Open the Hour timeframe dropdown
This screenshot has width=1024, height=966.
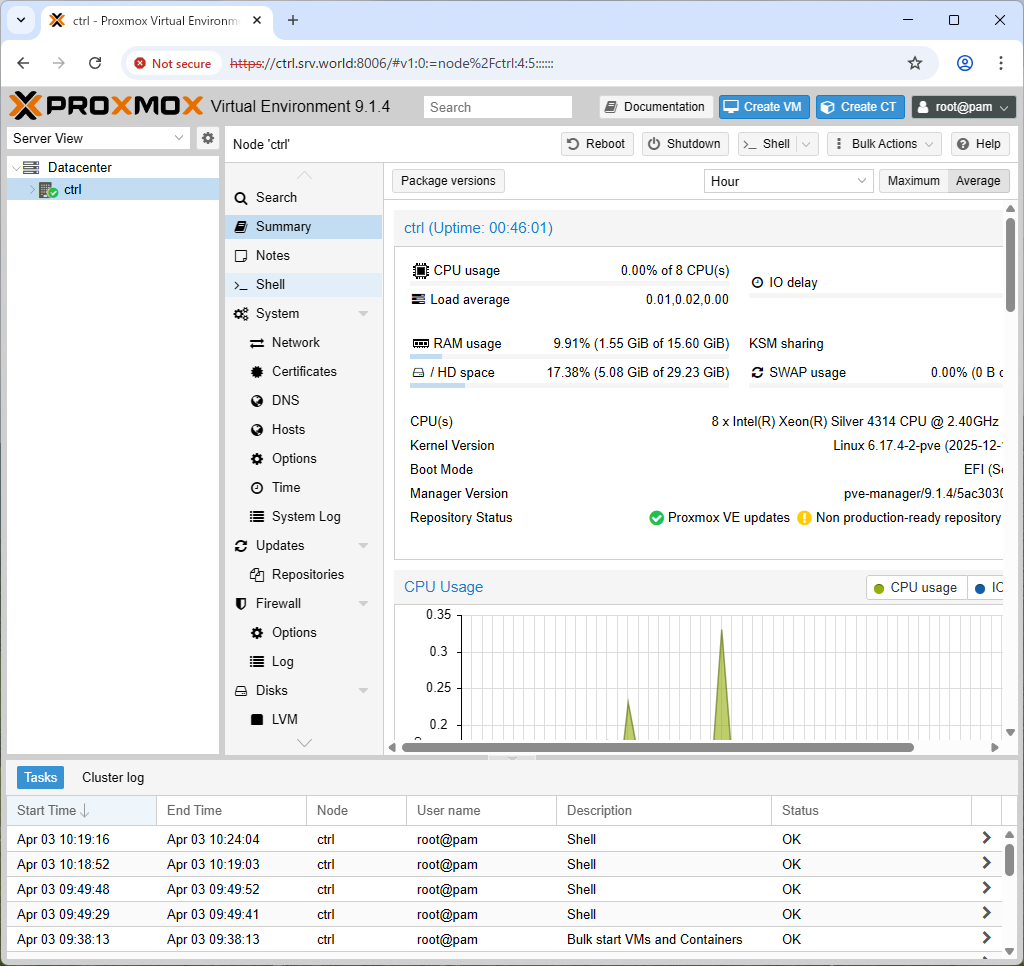[788, 181]
